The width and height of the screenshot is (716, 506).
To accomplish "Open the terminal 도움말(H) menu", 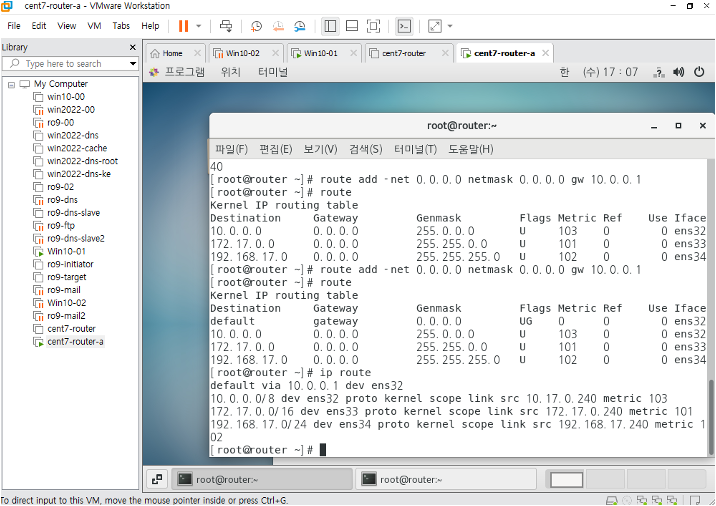I will click(x=471, y=149).
